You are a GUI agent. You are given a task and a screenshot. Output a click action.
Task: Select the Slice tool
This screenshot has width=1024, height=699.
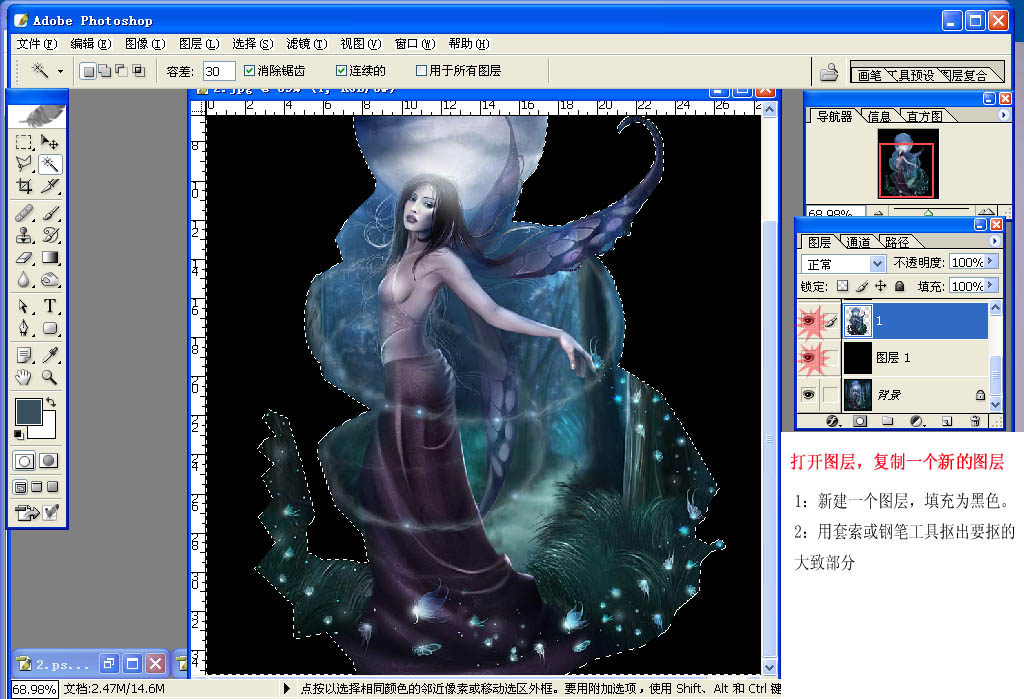point(50,186)
